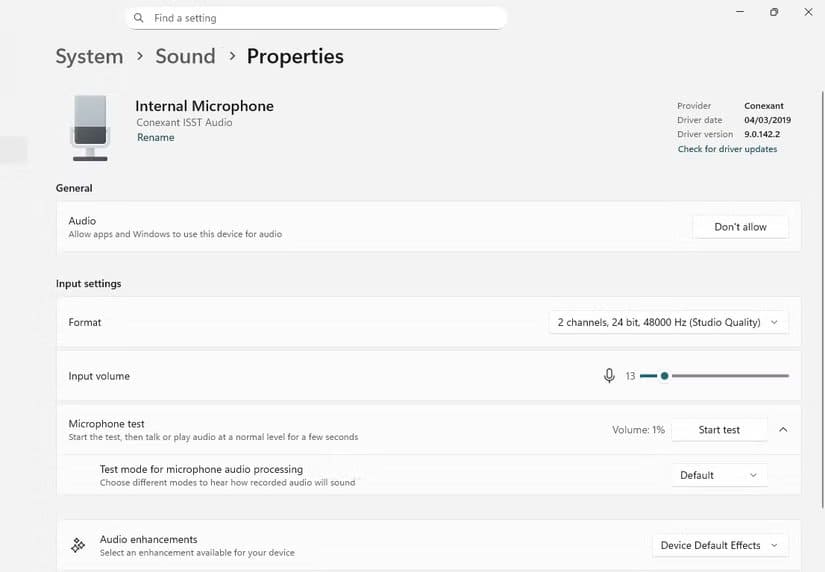
Task: Go to System in breadcrumb
Action: coord(89,56)
